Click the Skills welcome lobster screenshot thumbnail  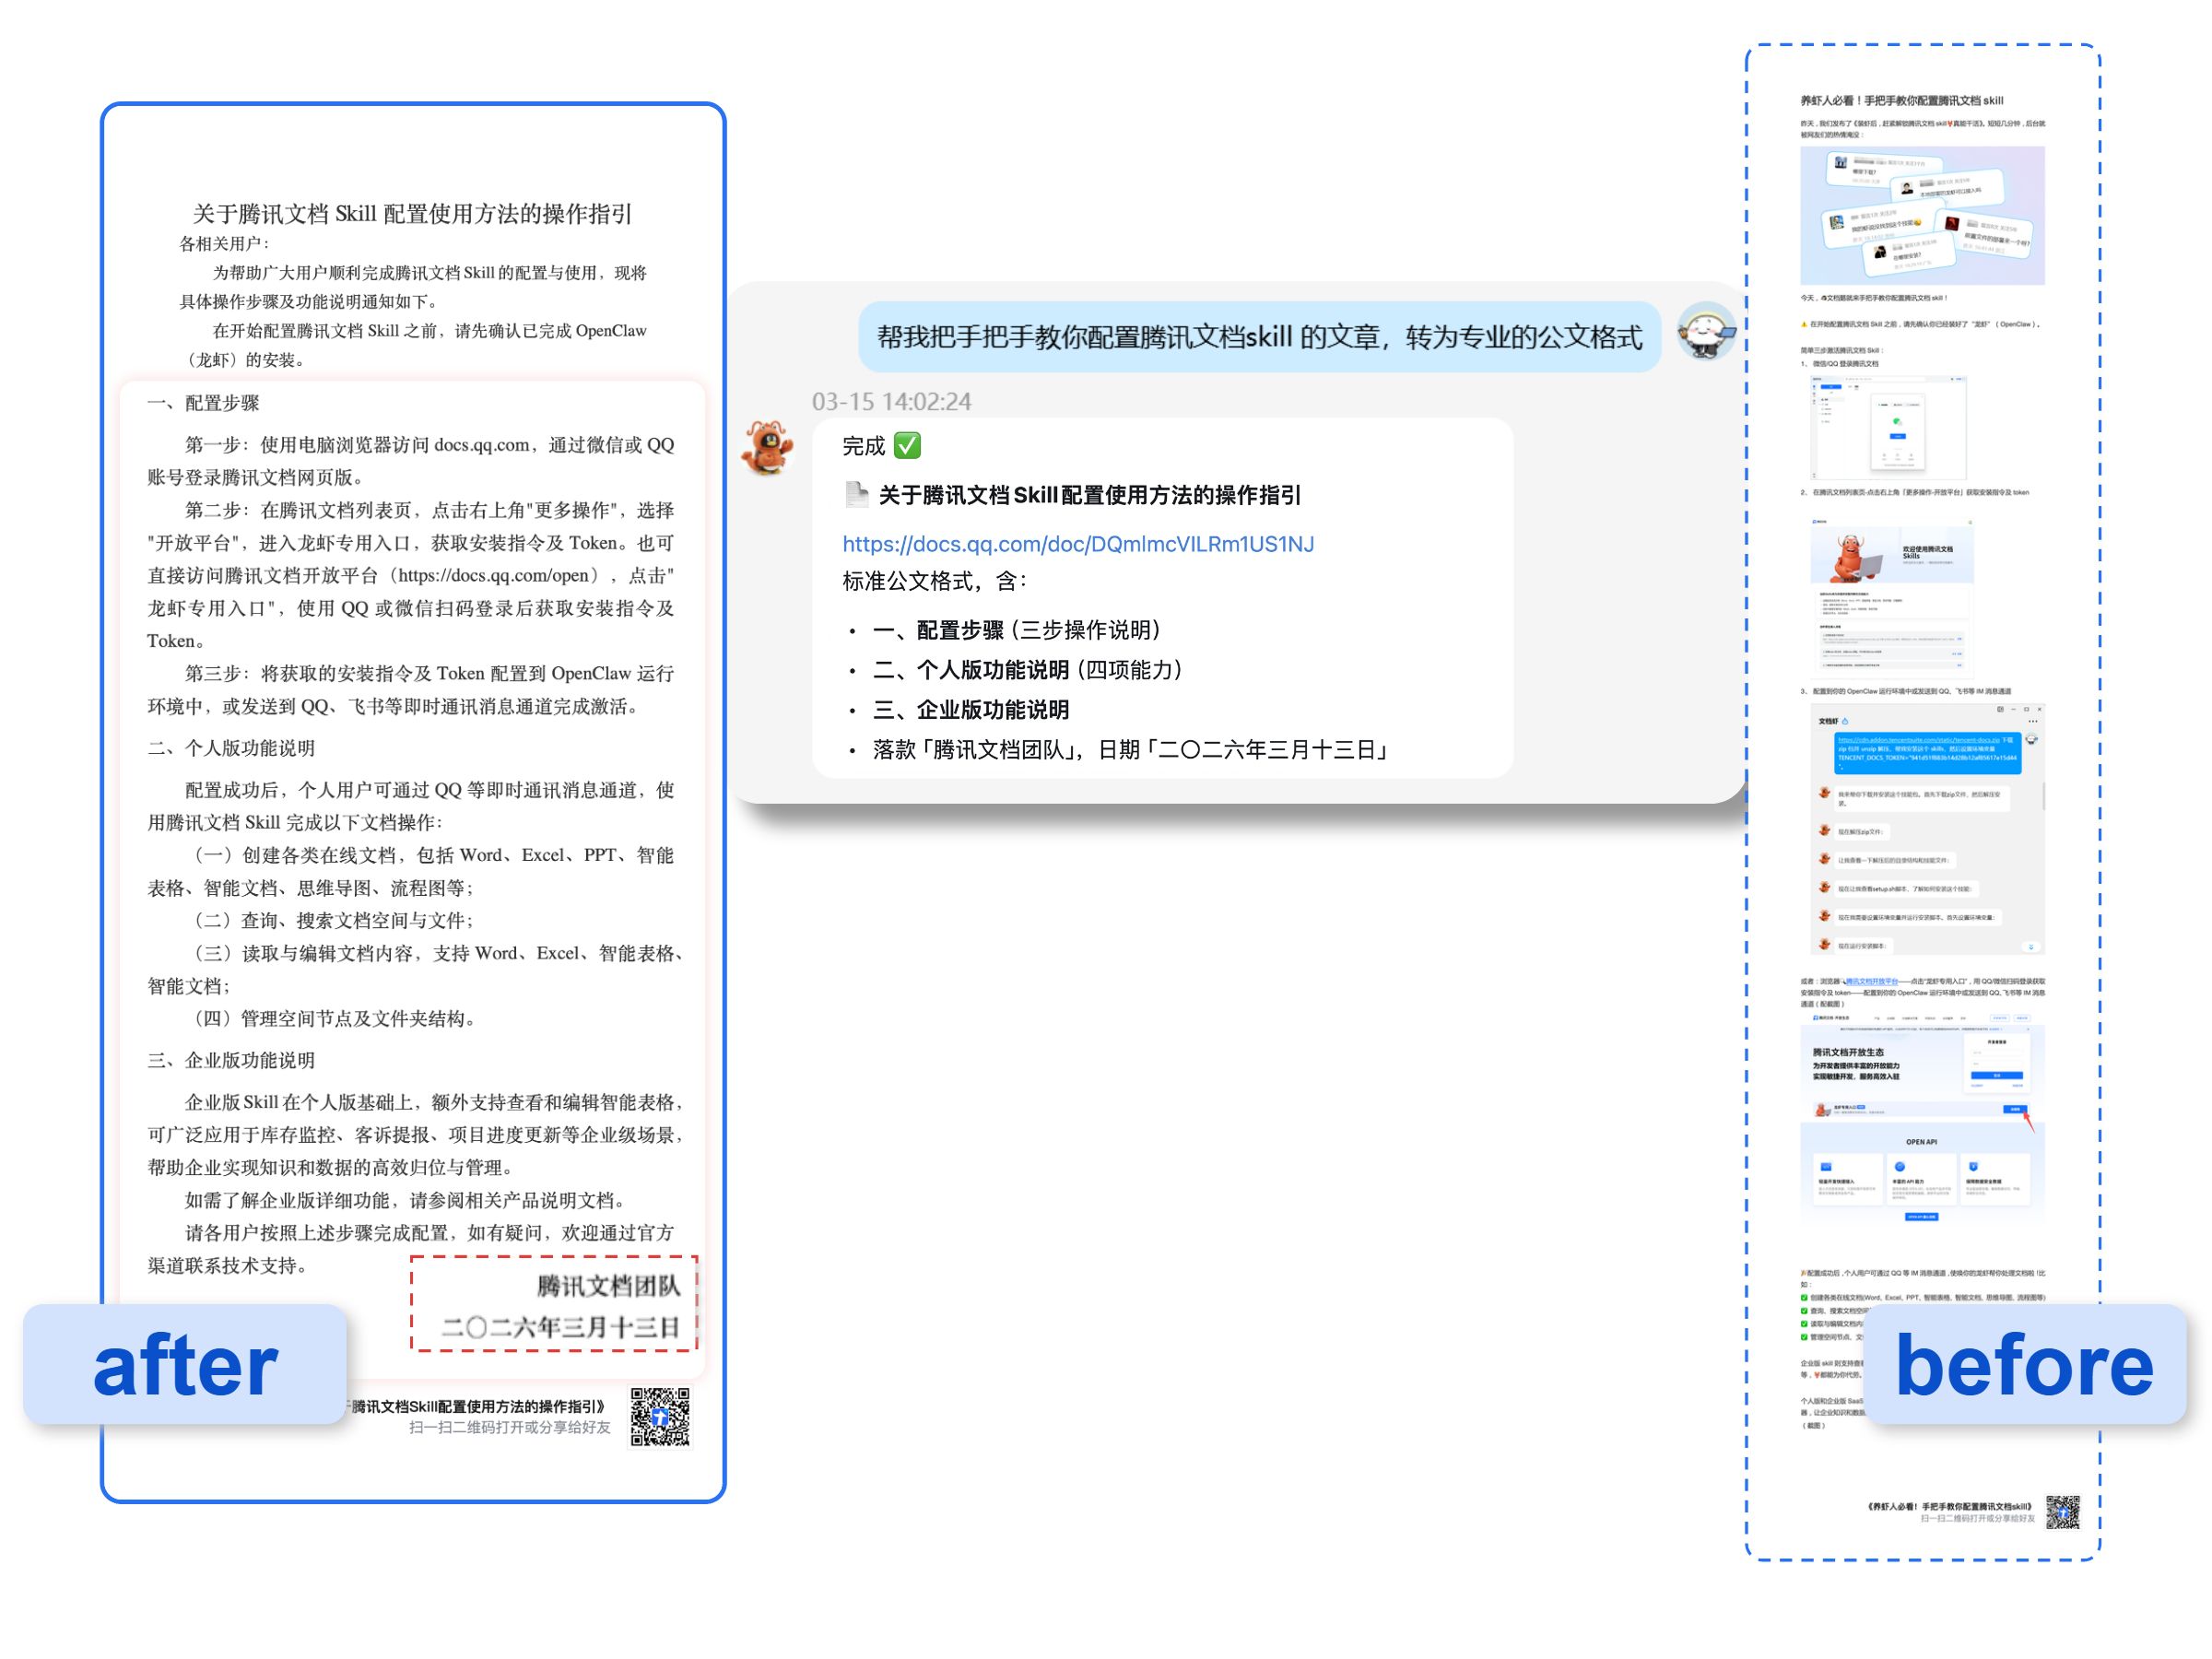tap(1891, 597)
